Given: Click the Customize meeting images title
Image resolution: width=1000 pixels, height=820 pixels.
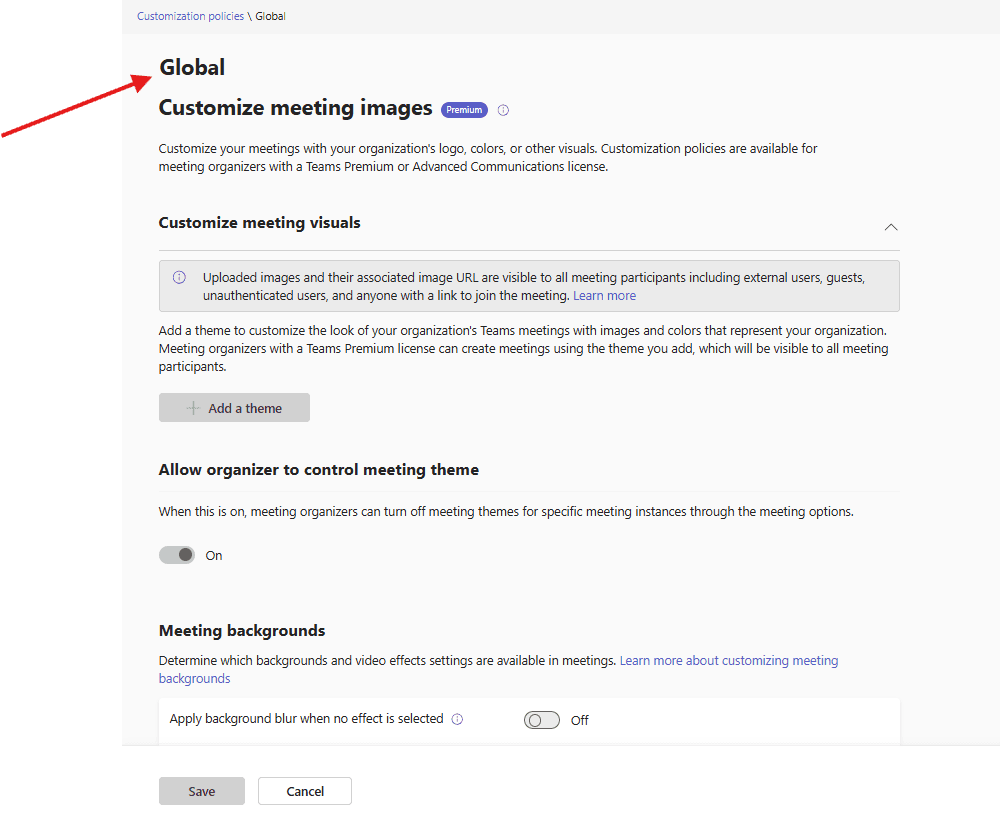Looking at the screenshot, I should pyautogui.click(x=295, y=108).
